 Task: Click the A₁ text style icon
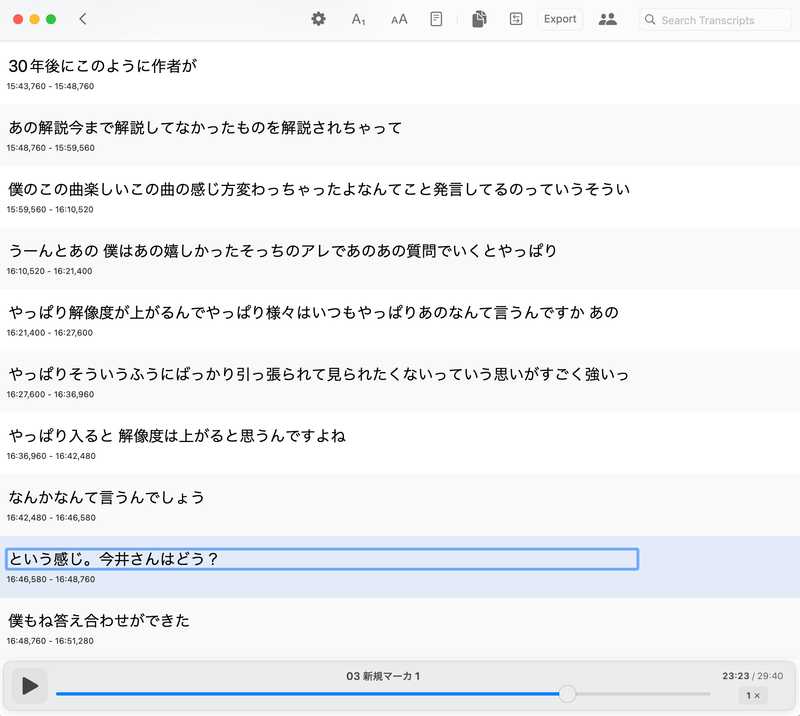pos(357,18)
